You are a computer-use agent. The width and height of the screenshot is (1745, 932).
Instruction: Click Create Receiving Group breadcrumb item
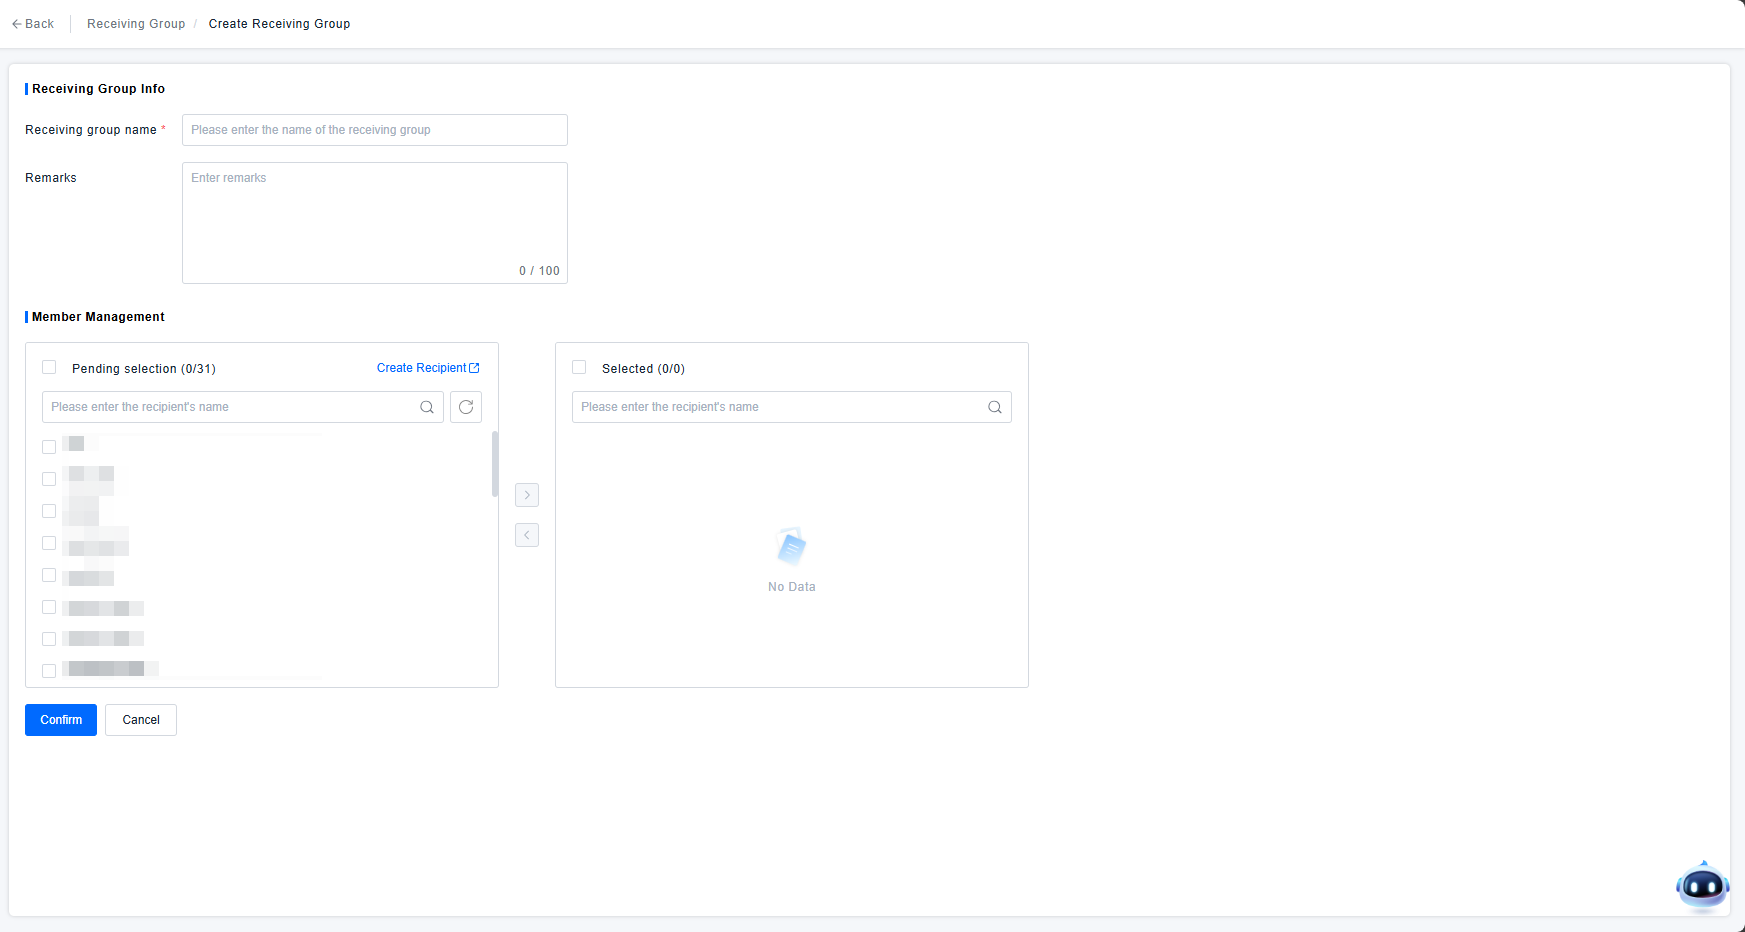click(279, 24)
